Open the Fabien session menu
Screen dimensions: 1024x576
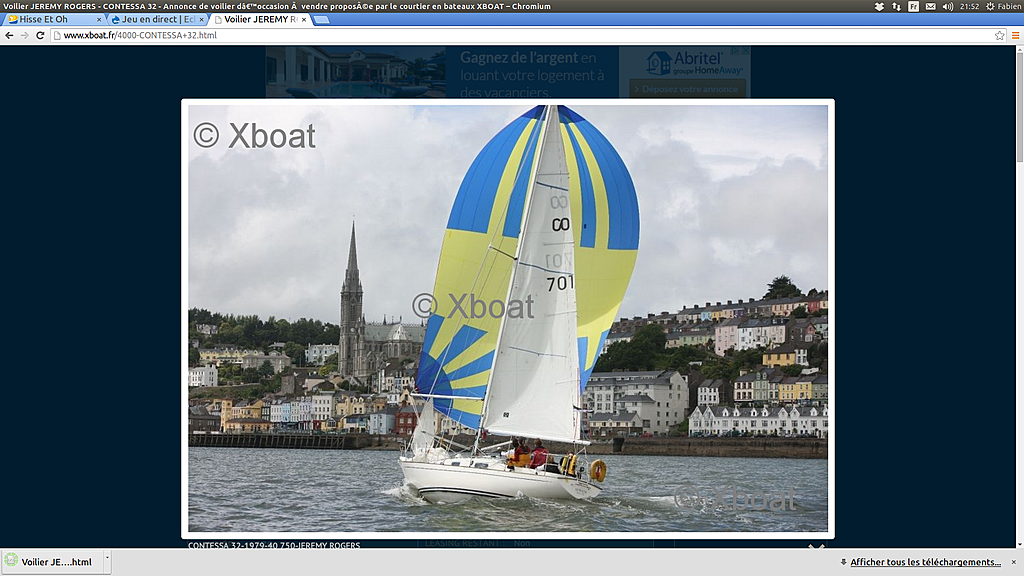pos(1004,7)
